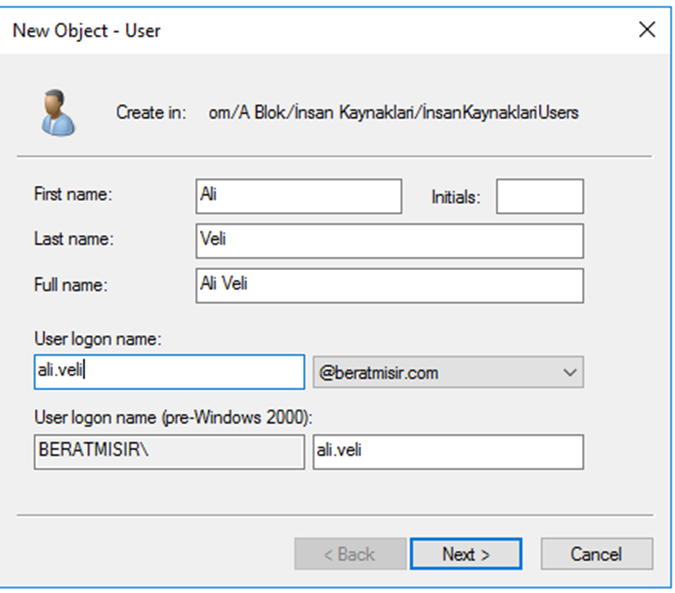Click the User logon name label

(x=96, y=339)
